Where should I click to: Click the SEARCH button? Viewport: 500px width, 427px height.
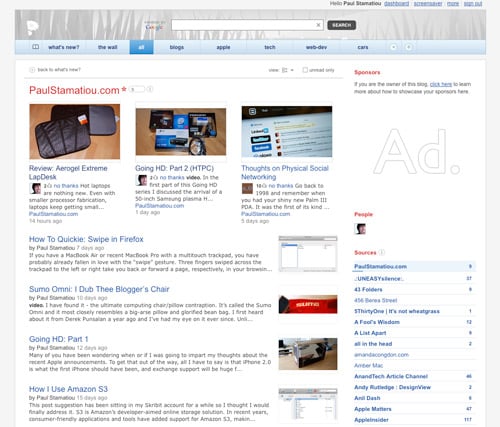tap(342, 25)
